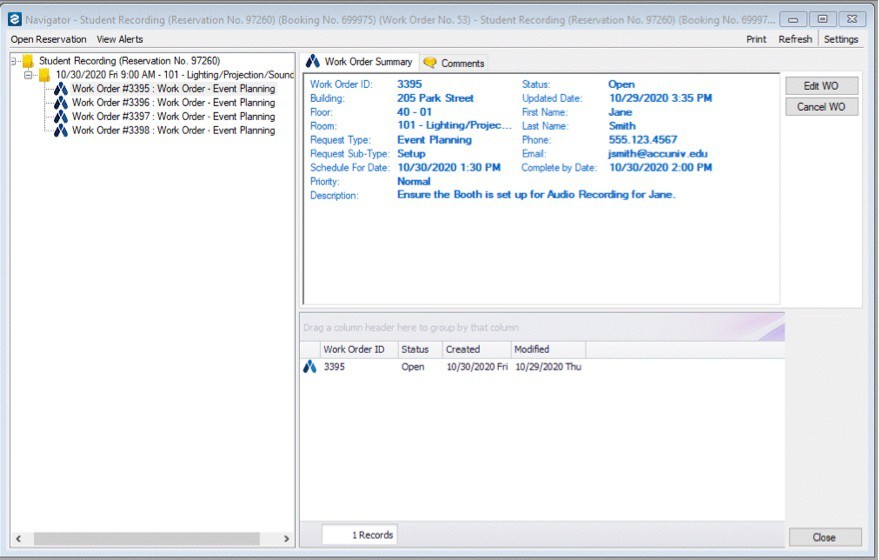Image resolution: width=879 pixels, height=560 pixels.
Task: Switch to the Comments tab
Action: click(454, 63)
